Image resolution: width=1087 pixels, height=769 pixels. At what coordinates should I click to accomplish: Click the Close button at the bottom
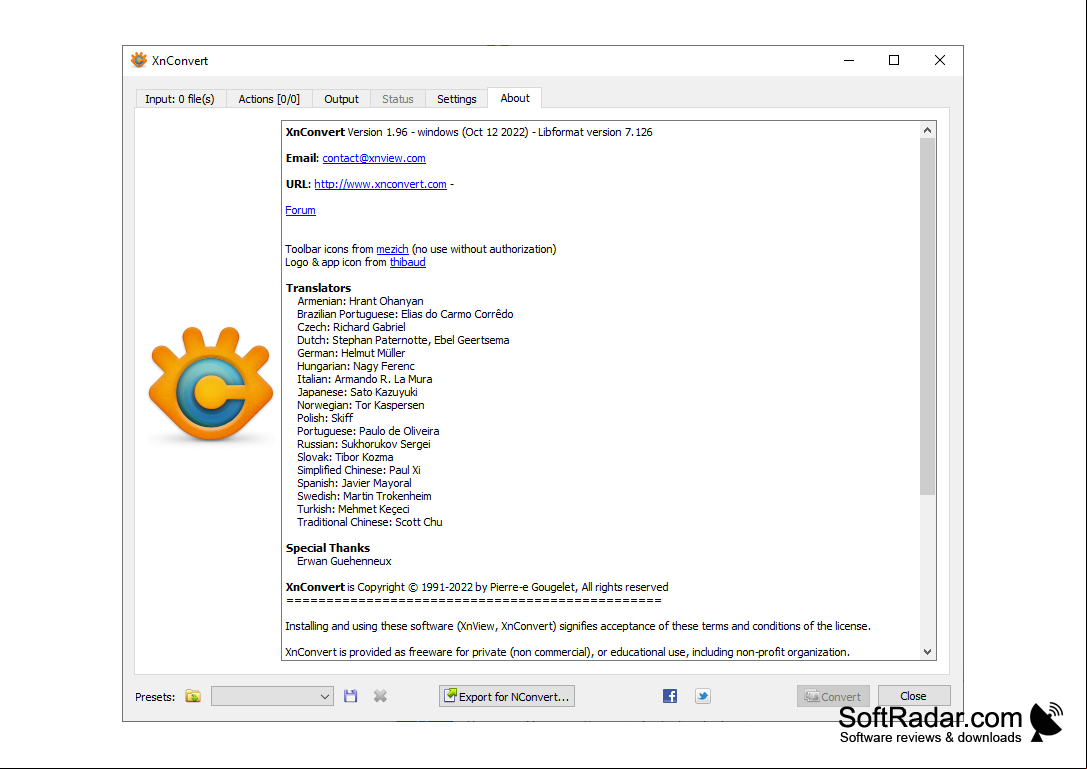(914, 696)
